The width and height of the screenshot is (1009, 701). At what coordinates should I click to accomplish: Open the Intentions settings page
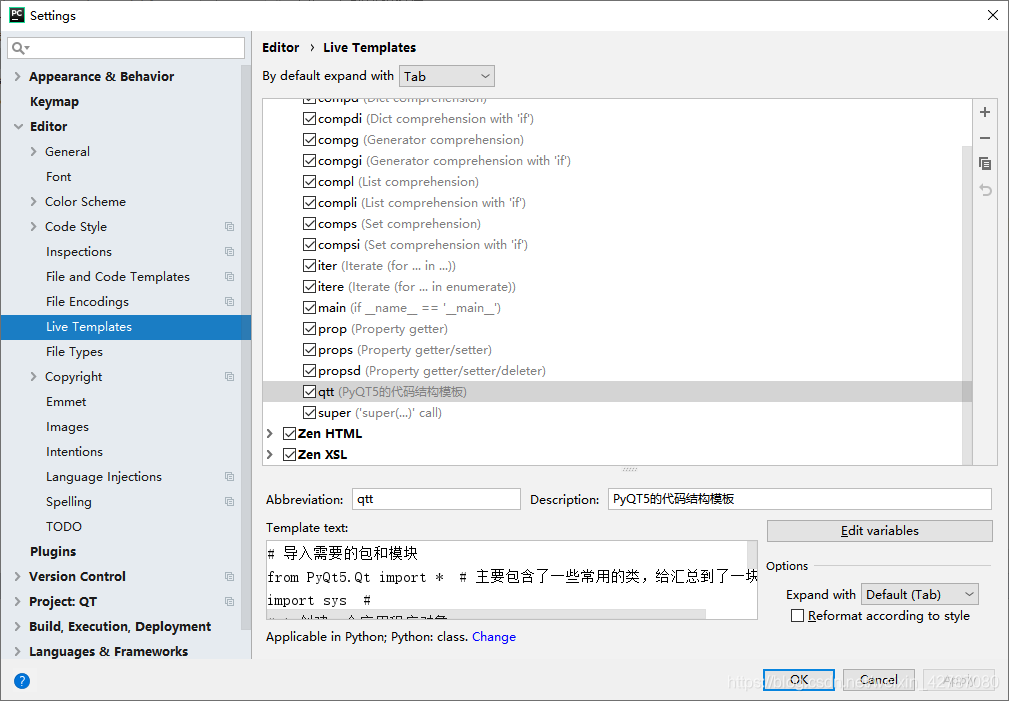[x=74, y=452]
